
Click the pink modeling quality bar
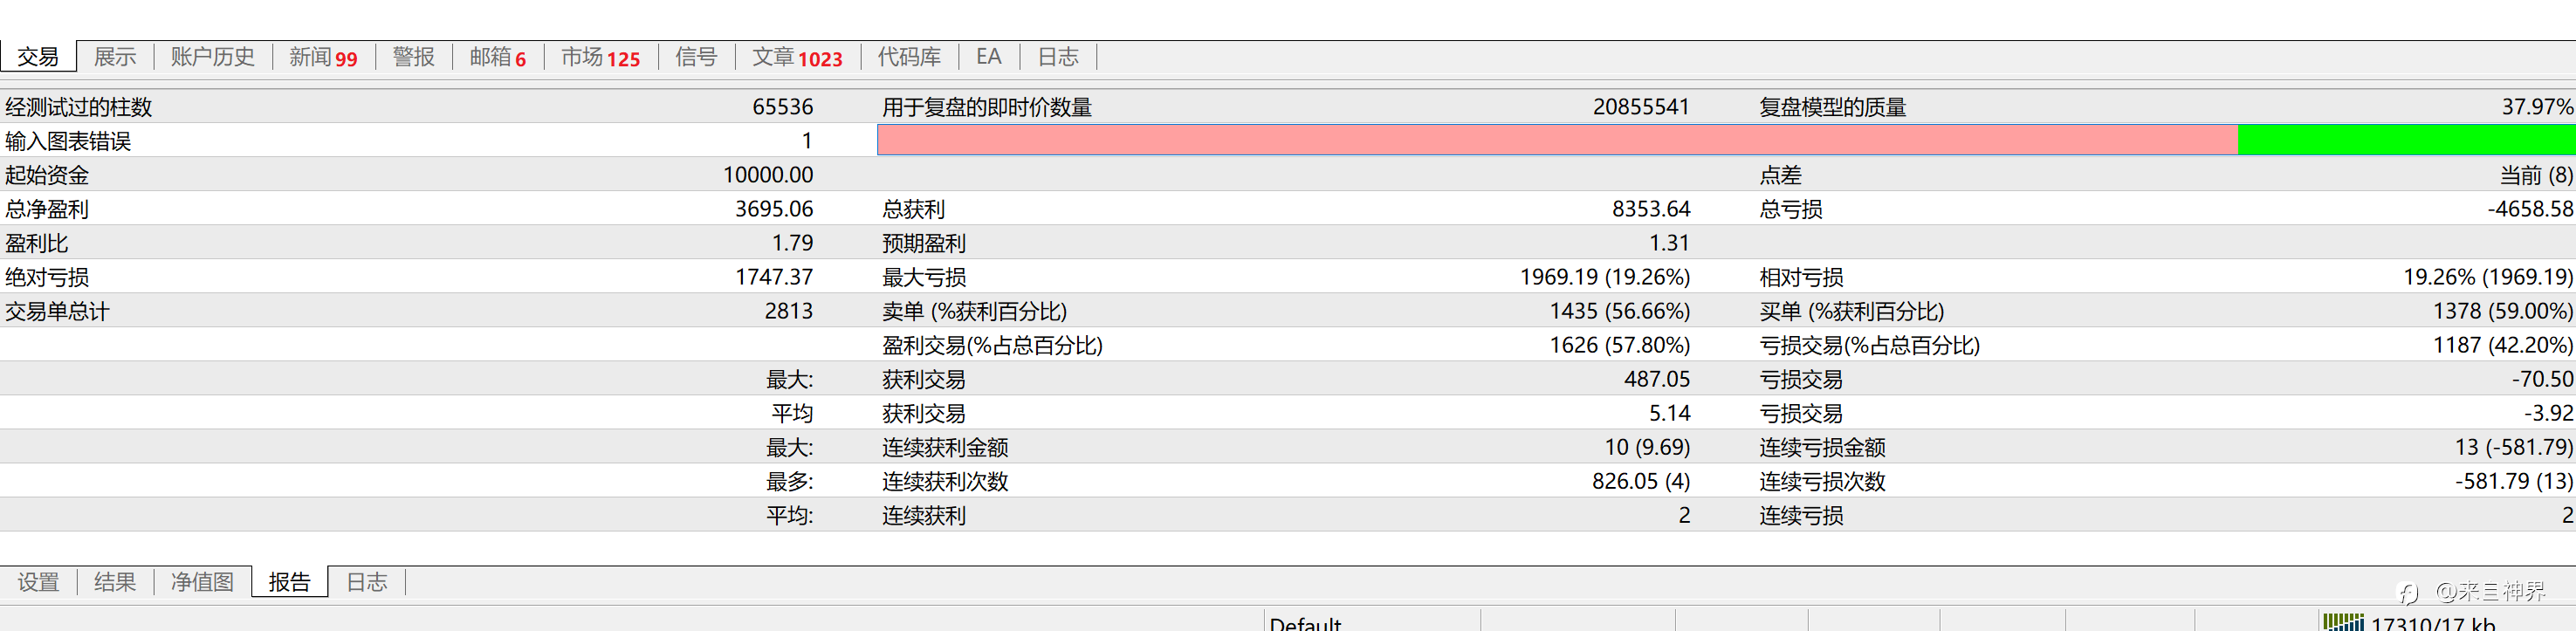(1556, 141)
